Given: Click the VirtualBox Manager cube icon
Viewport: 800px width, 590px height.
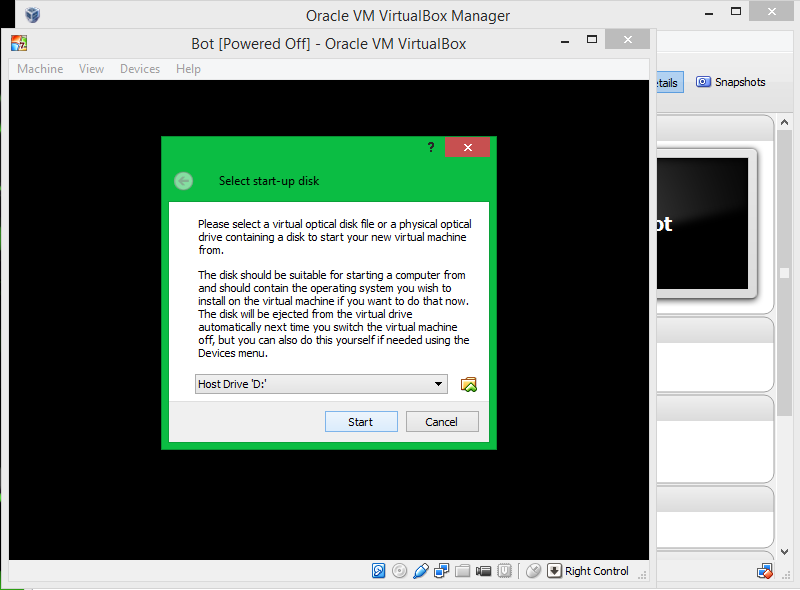Looking at the screenshot, I should (33, 15).
